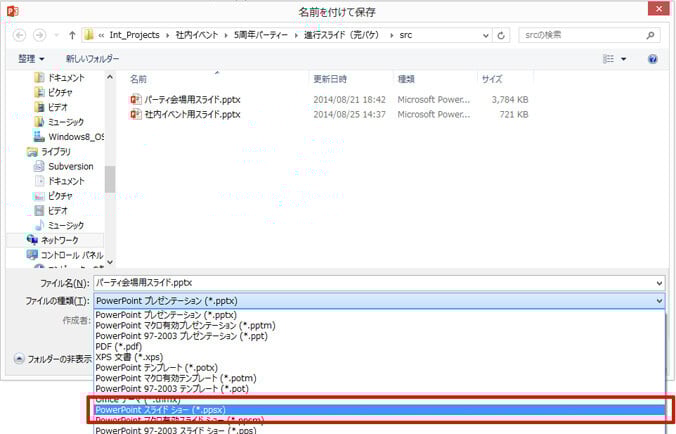Change view layout icon
The height and width of the screenshot is (434, 676).
[x=608, y=59]
